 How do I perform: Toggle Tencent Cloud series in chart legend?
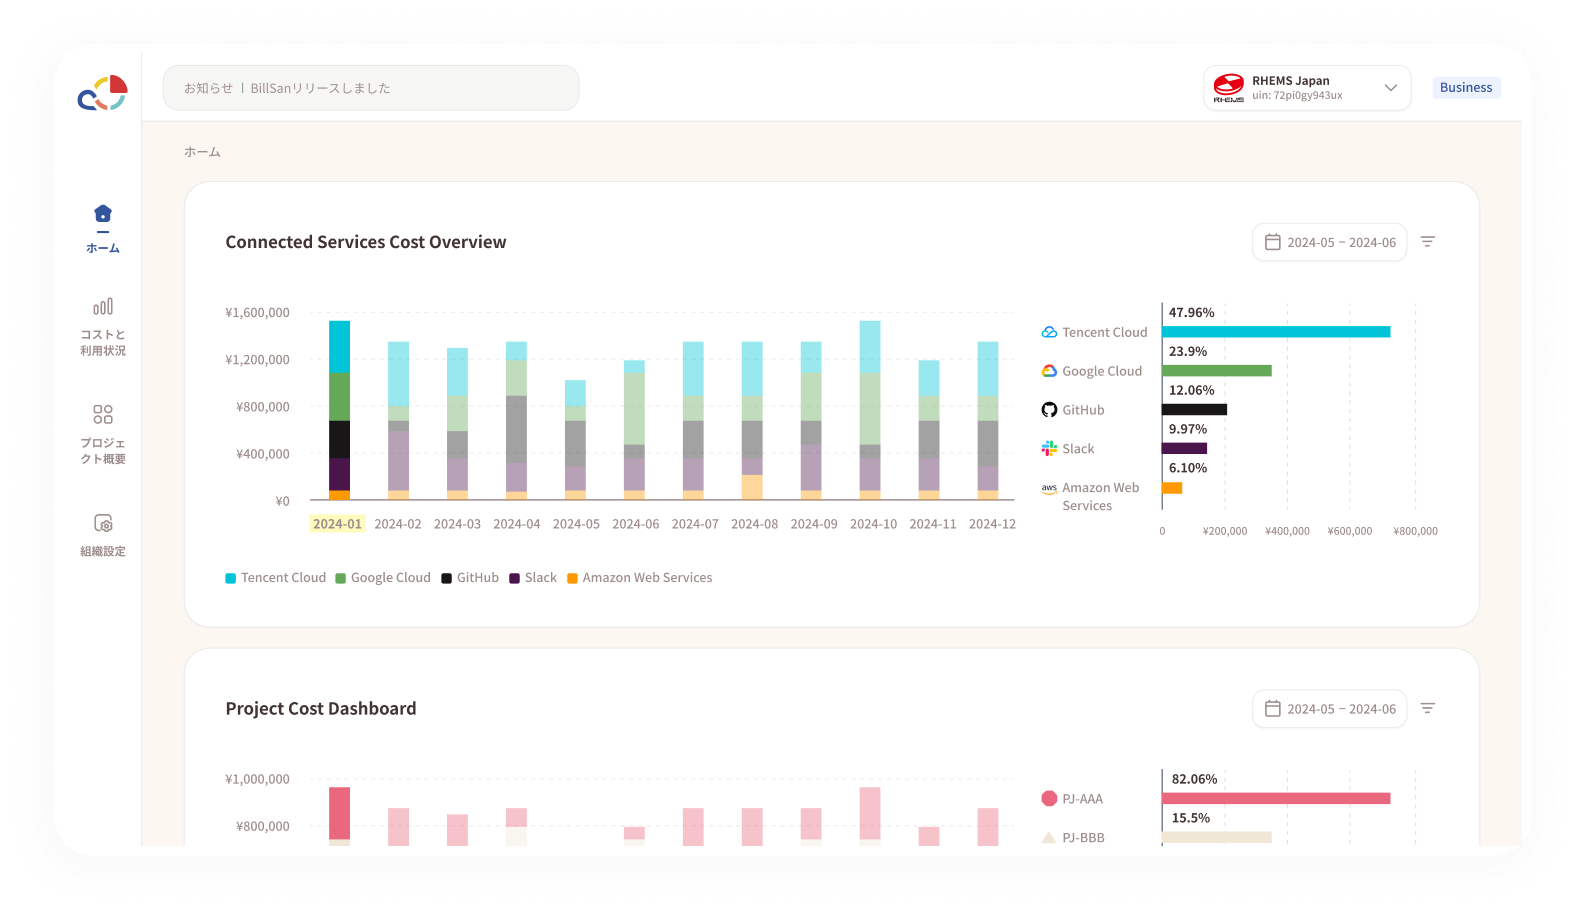click(x=276, y=578)
